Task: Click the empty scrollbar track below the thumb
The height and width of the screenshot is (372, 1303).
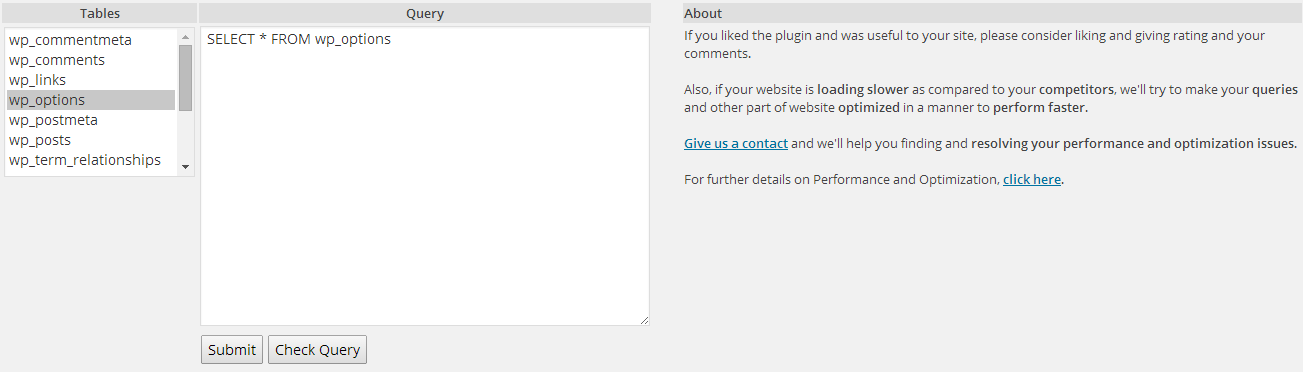Action: (x=185, y=134)
